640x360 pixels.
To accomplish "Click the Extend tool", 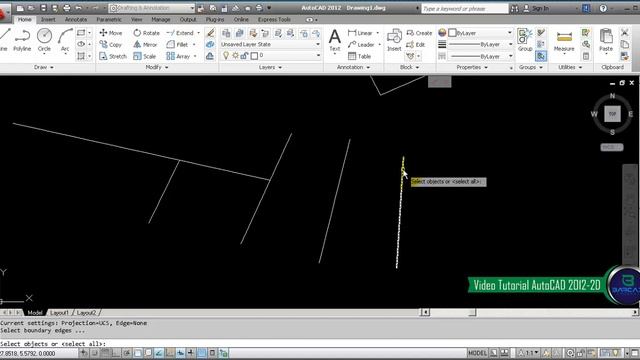I will [180, 33].
